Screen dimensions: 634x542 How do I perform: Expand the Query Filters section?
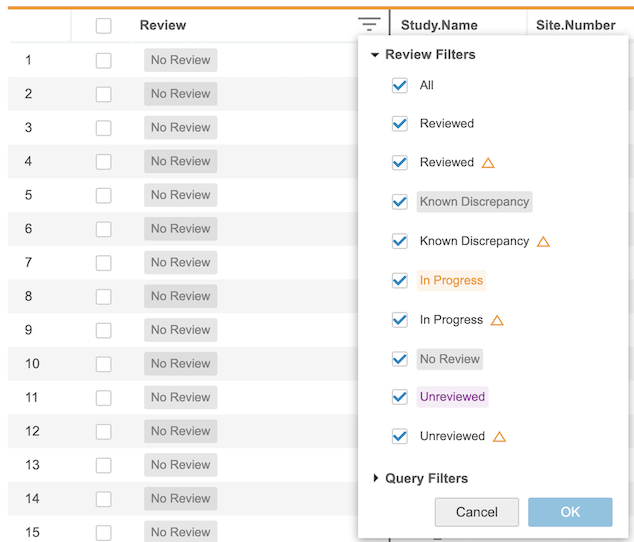click(x=375, y=479)
